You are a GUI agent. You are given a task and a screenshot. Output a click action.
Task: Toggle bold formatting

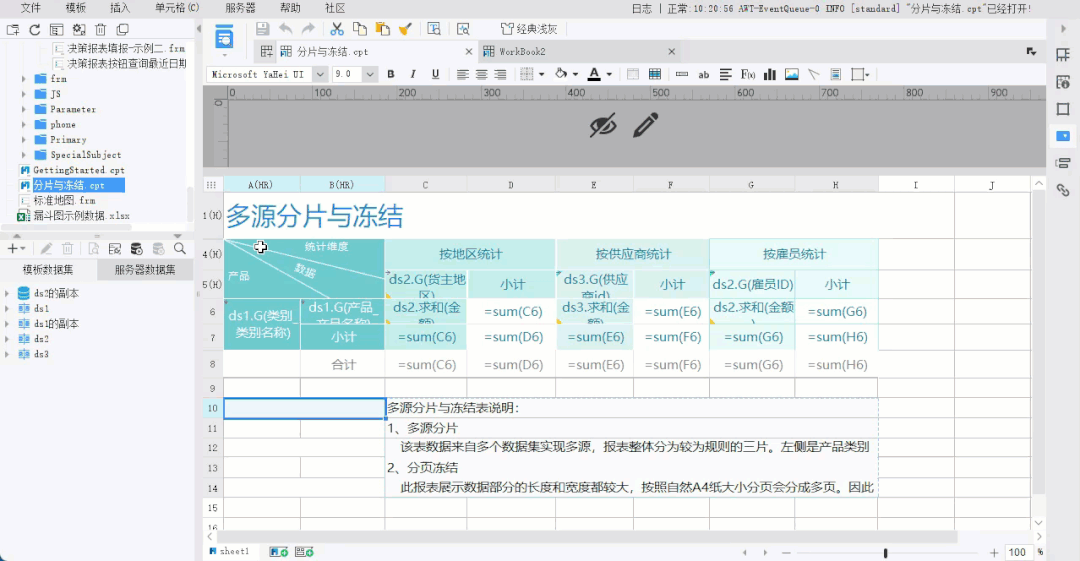(391, 74)
